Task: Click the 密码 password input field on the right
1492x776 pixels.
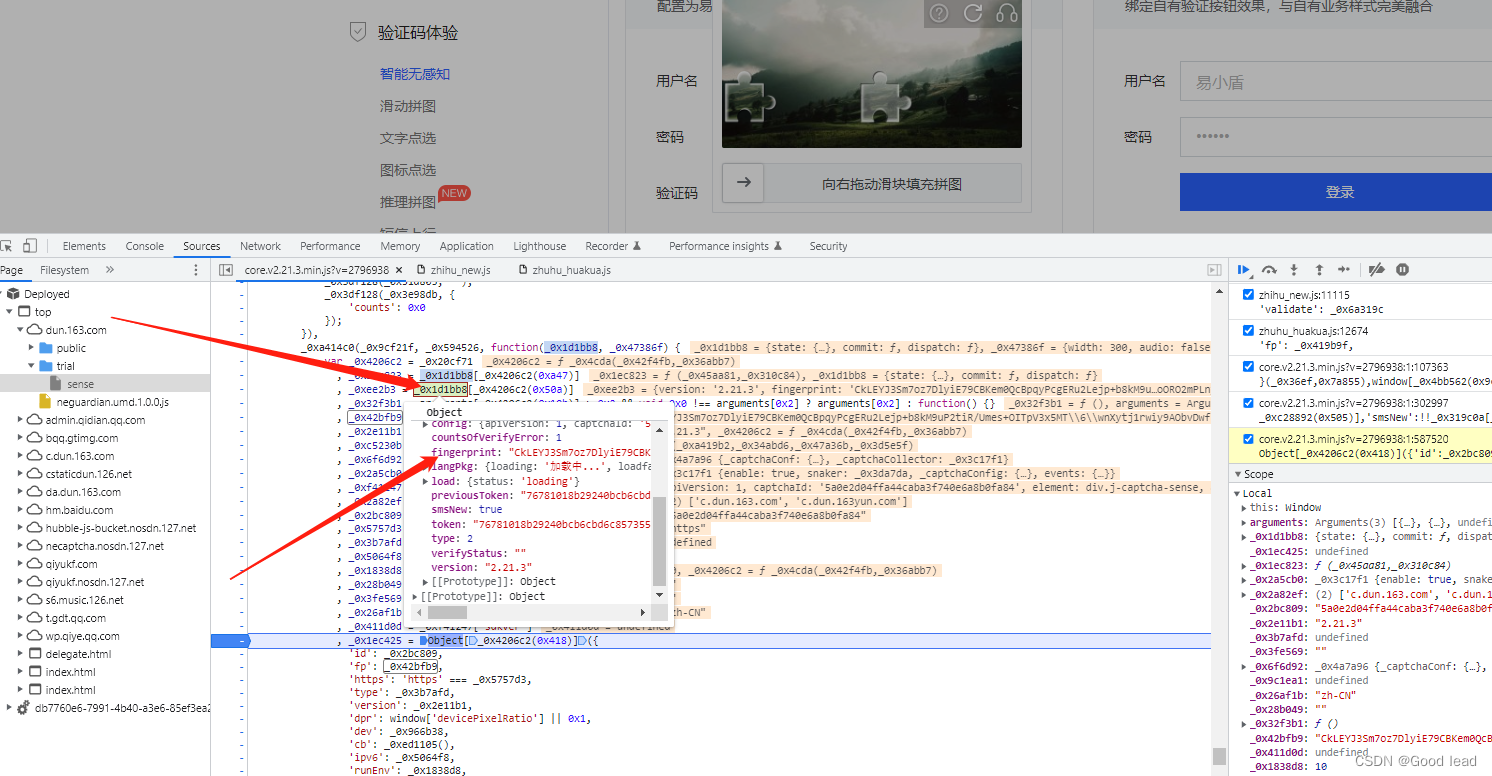Action: tap(1336, 137)
